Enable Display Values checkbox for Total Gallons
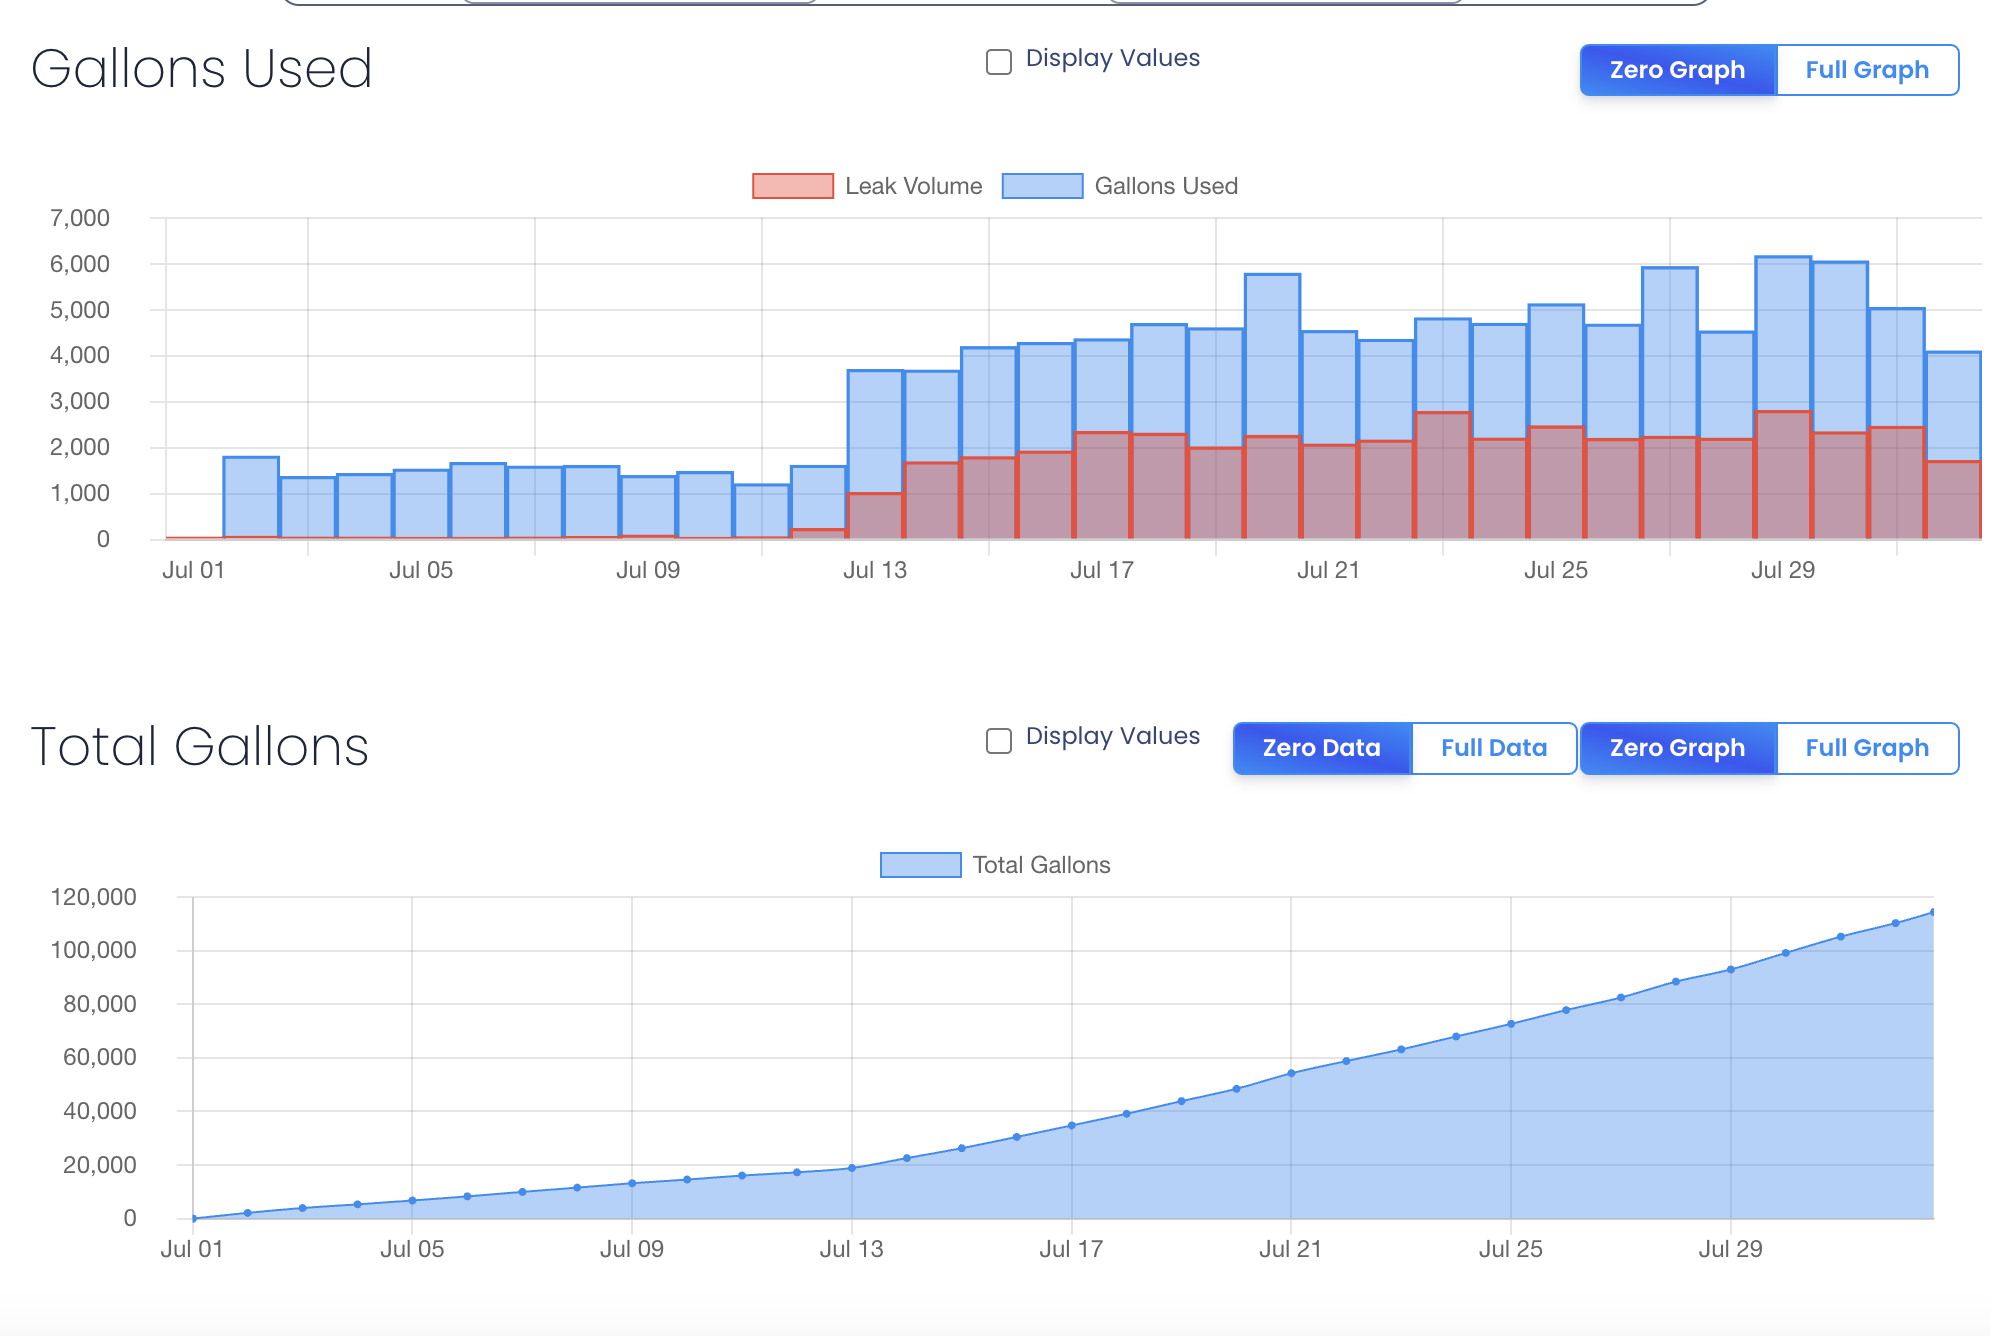Viewport: 1990px width, 1336px height. point(999,740)
